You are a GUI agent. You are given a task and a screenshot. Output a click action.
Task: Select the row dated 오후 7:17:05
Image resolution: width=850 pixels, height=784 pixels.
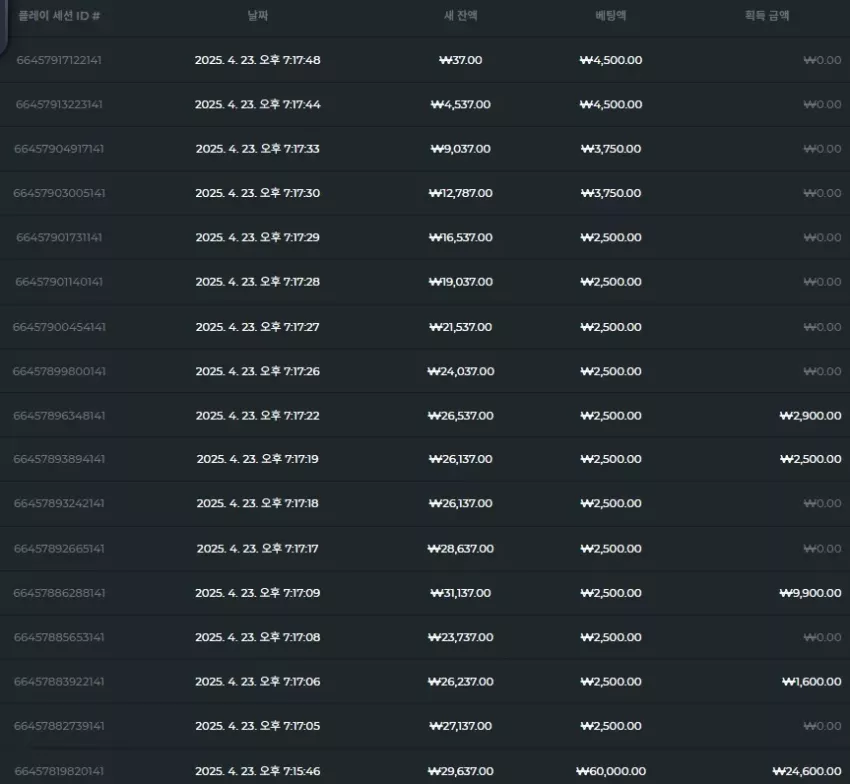(425, 726)
